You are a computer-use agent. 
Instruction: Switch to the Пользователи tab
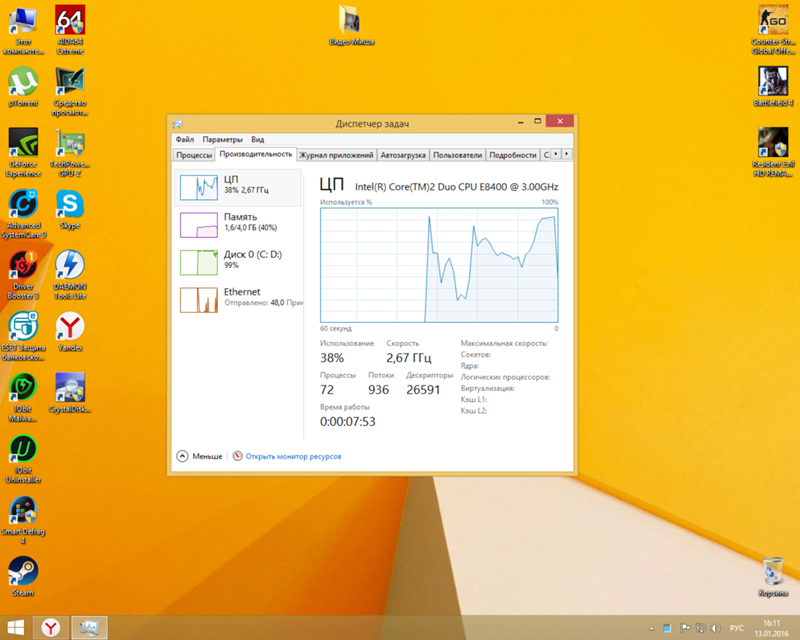458,155
